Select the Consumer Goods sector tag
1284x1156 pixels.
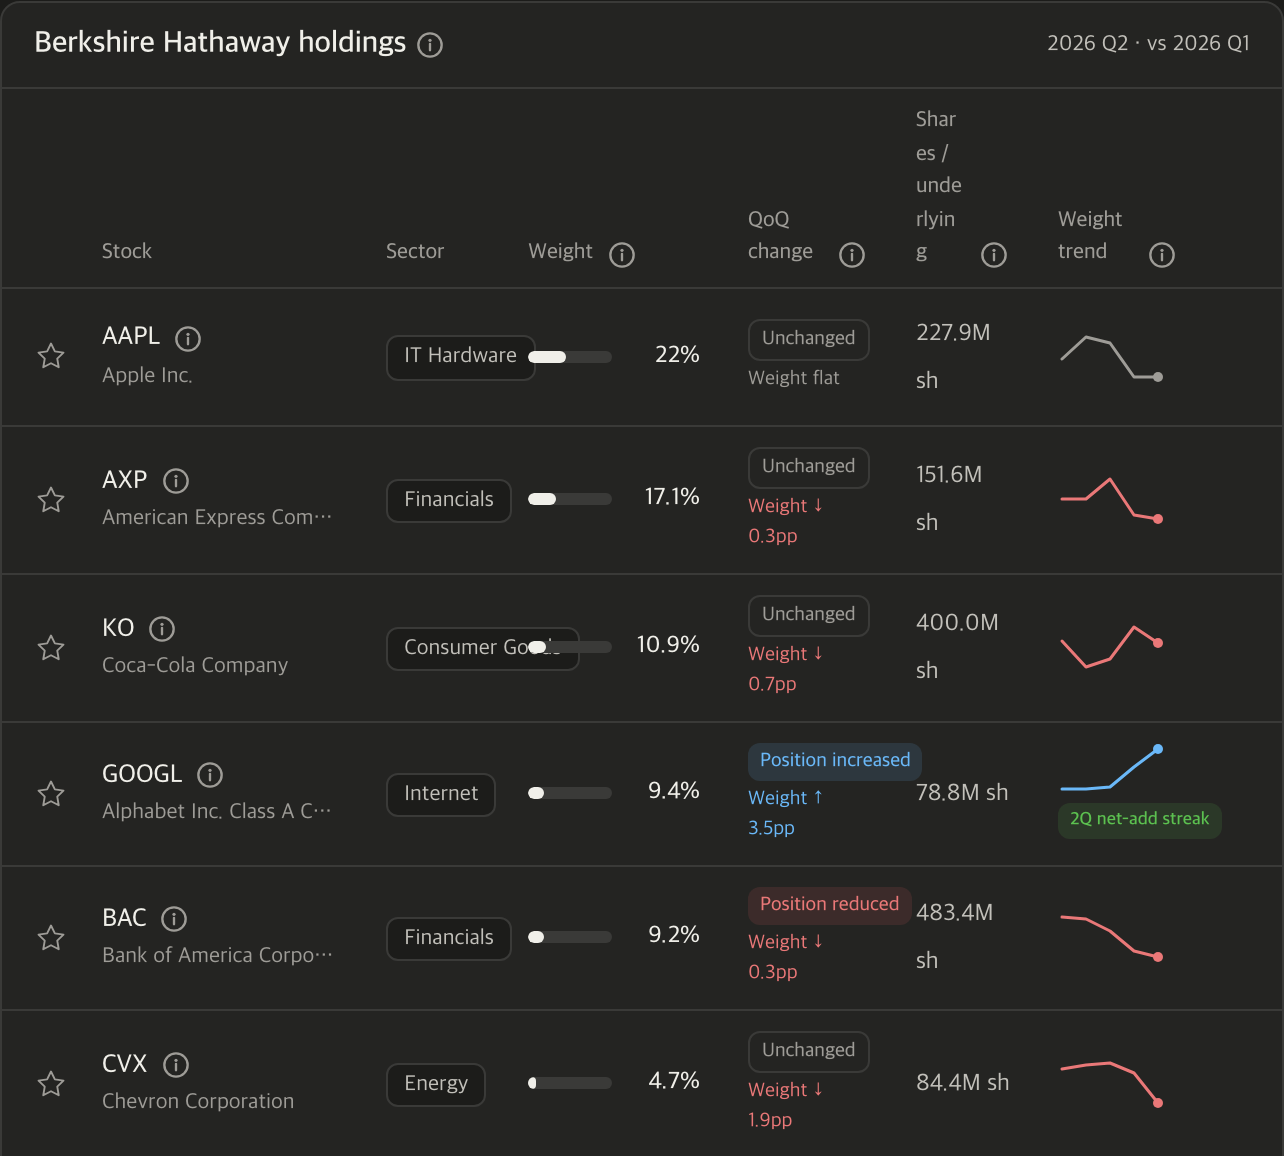pos(483,648)
